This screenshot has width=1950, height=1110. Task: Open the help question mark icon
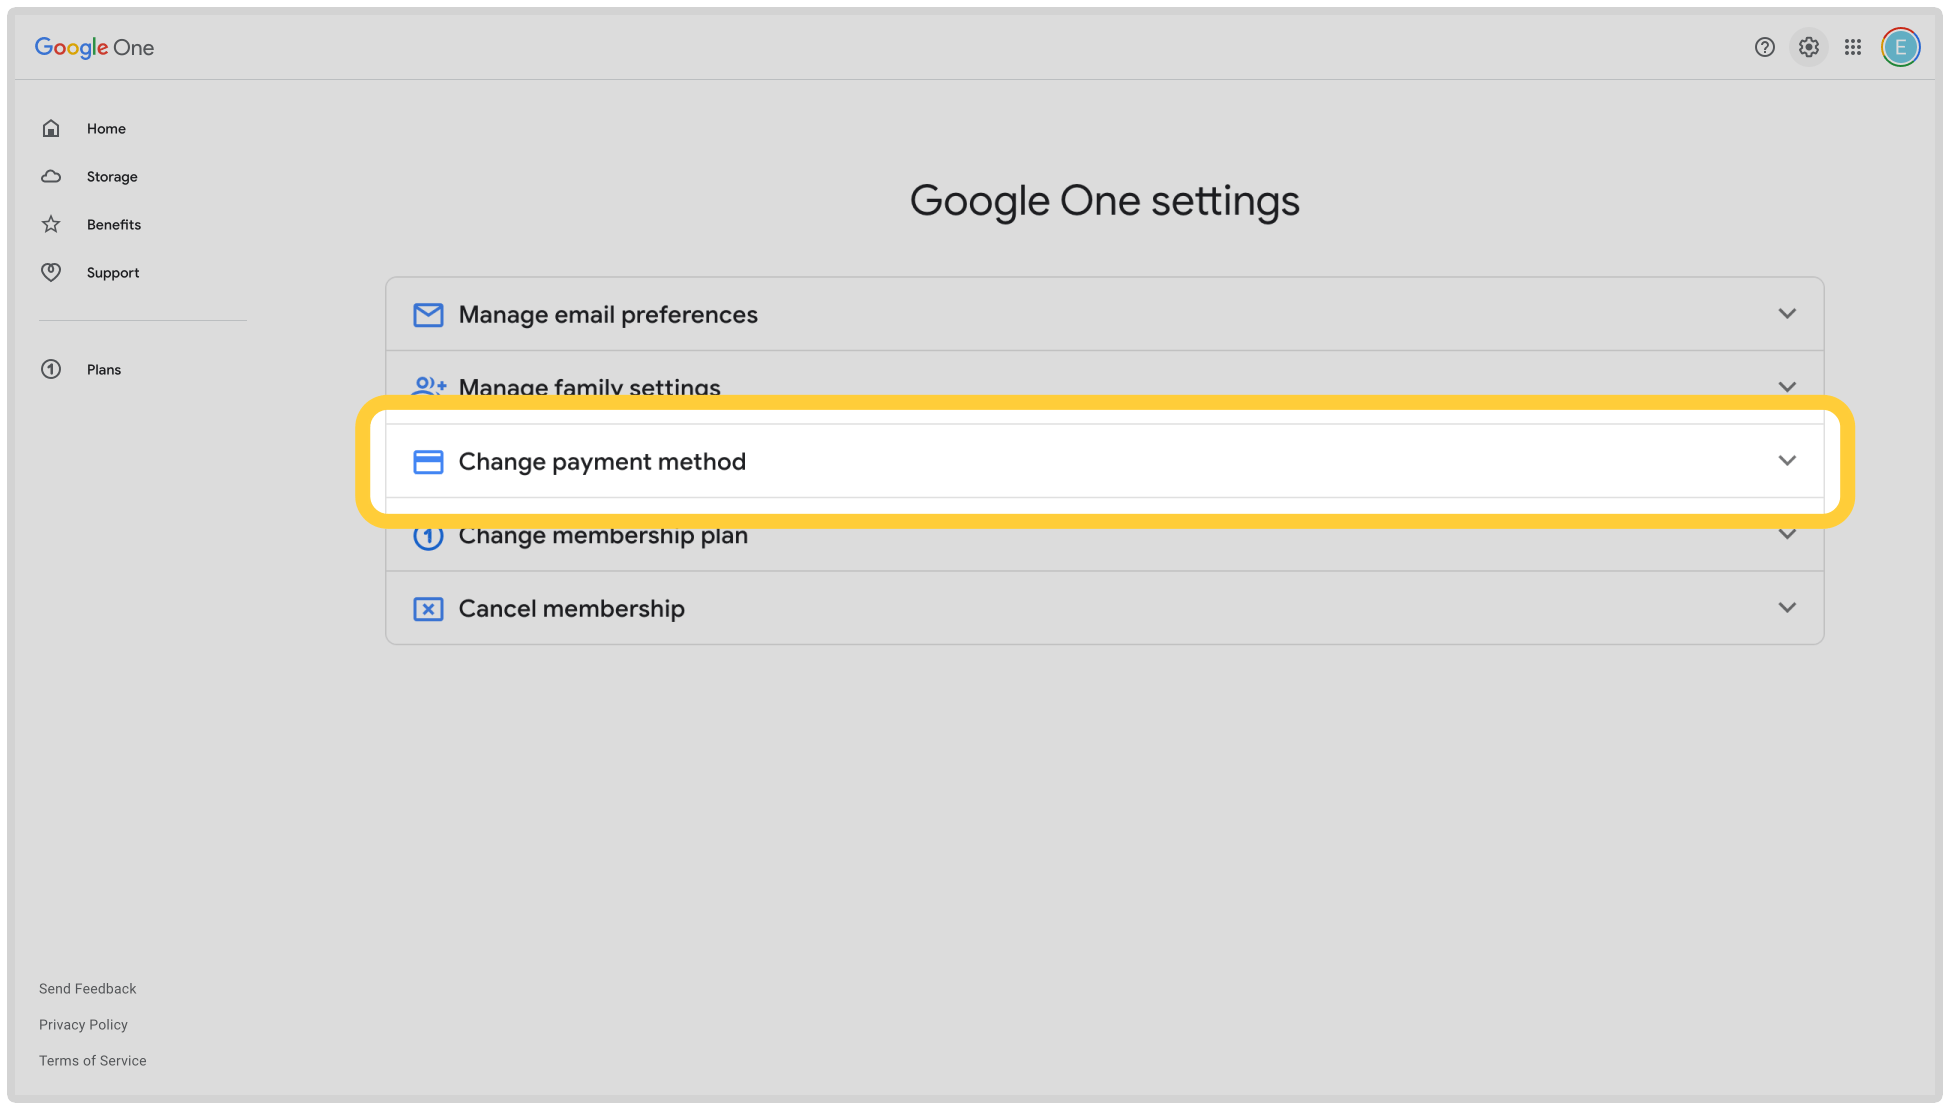[x=1764, y=47]
